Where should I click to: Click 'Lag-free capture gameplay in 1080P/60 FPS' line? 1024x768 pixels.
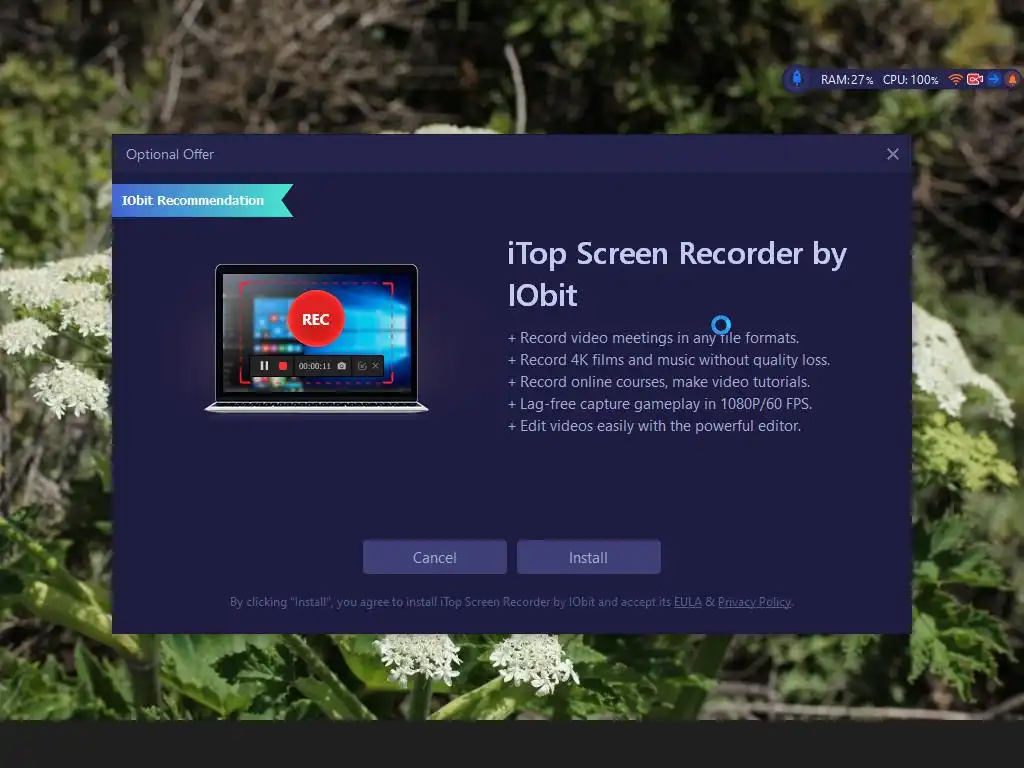(660, 404)
